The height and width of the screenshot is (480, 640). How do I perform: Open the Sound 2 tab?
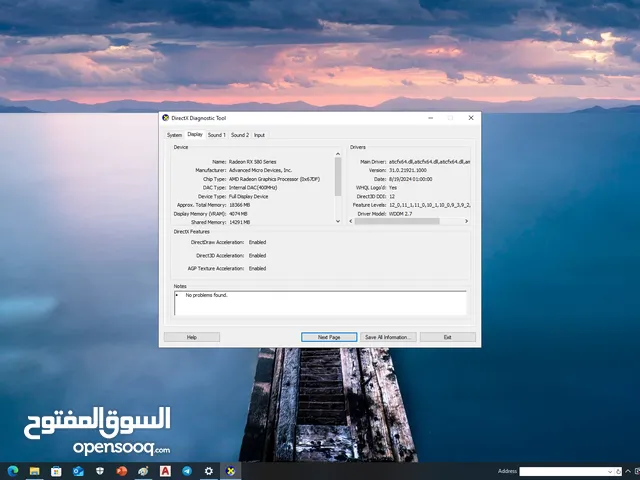coord(240,135)
